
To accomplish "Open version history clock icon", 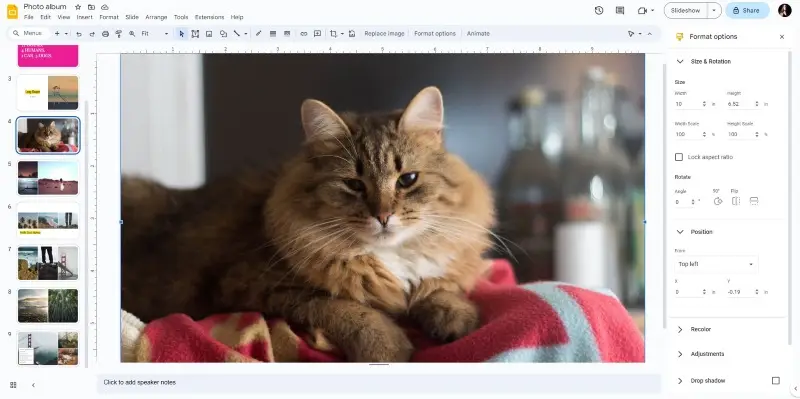I will [x=599, y=10].
